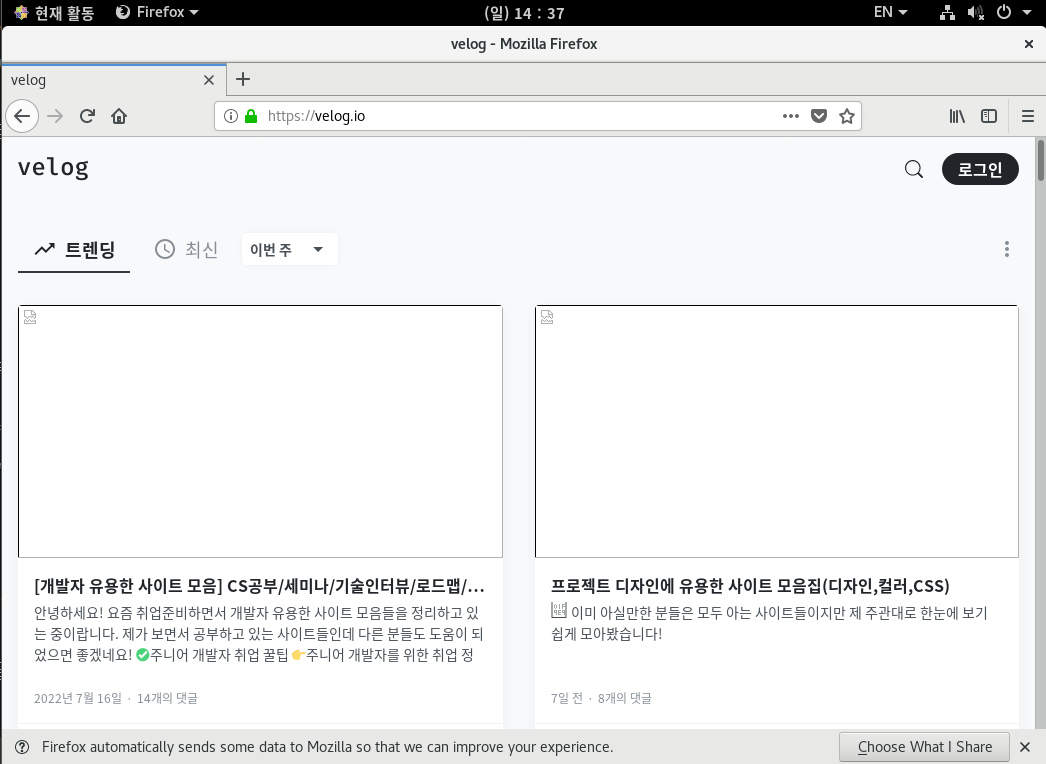Close the Firefox window
Screen dimensions: 1046x764
[1029, 44]
